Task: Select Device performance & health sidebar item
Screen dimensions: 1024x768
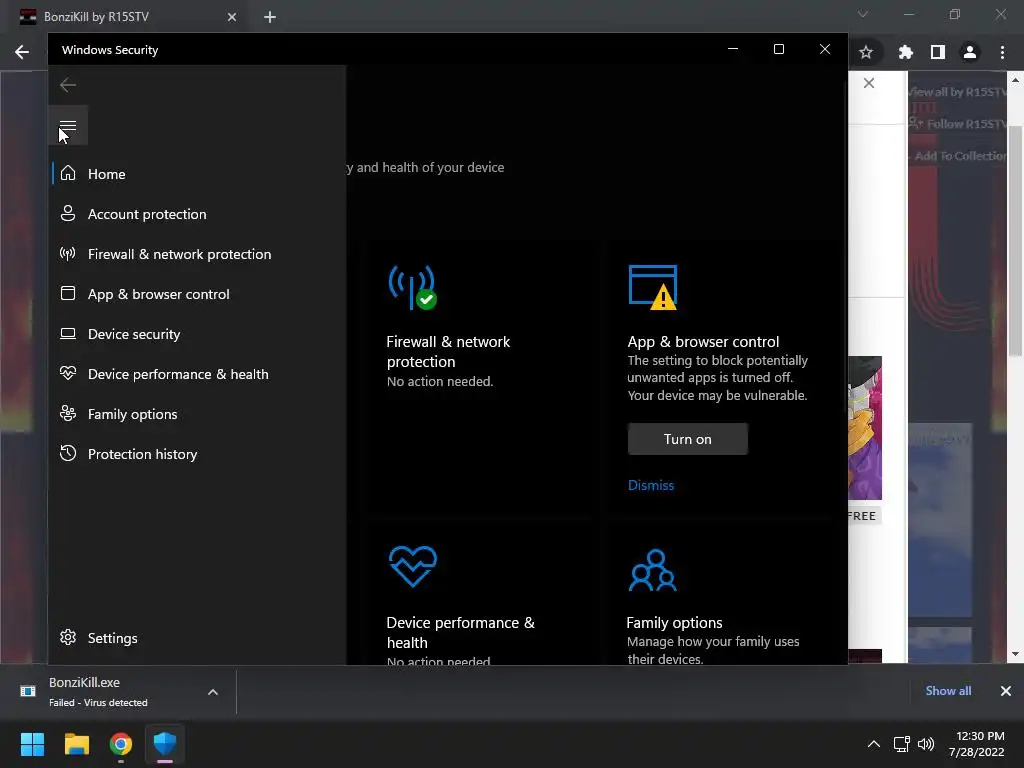Action: point(199,374)
